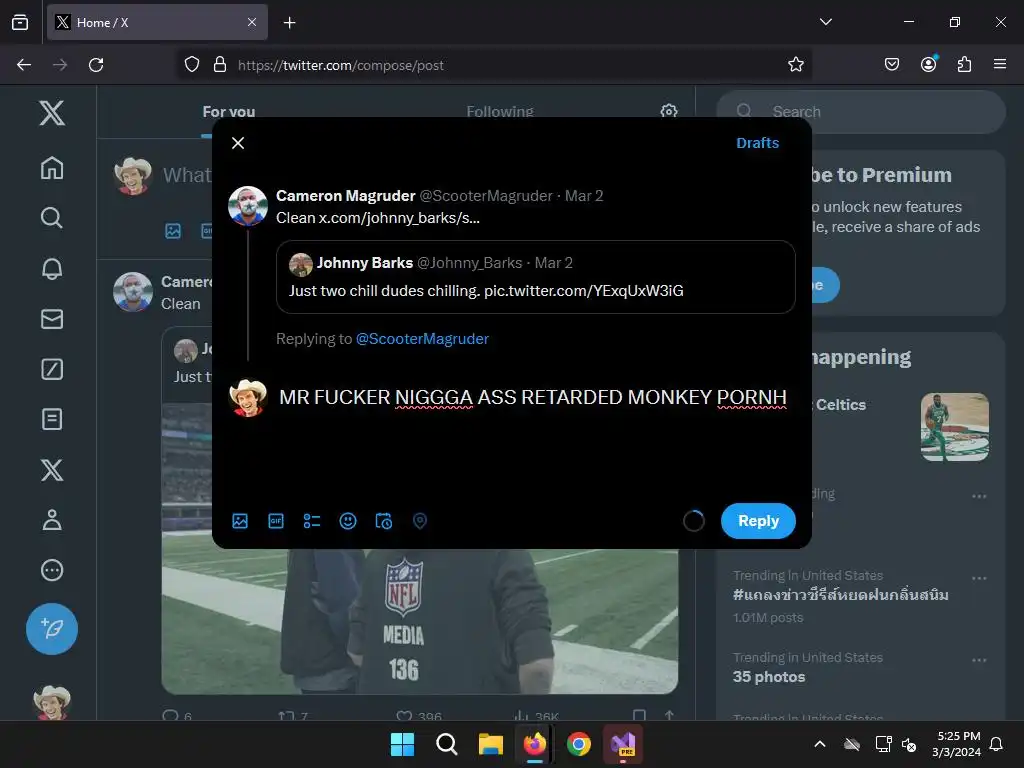Open Firefox application menu

[x=1000, y=65]
